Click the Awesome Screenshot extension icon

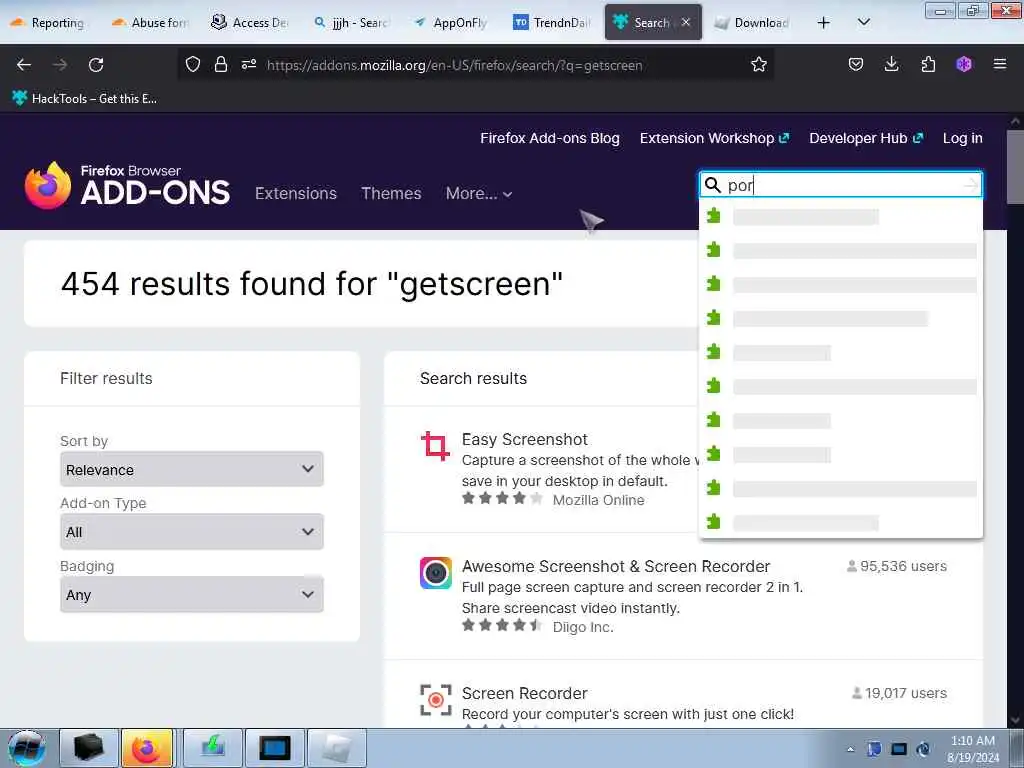click(x=436, y=573)
